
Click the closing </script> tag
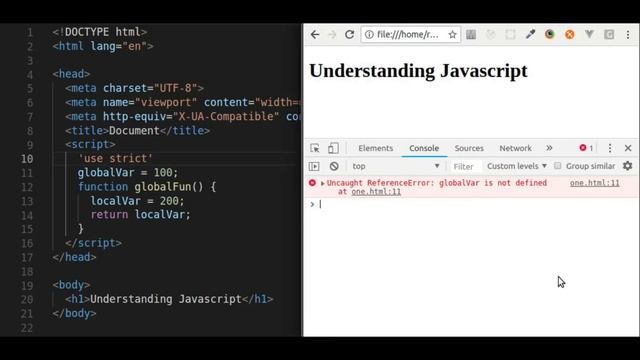[93, 243]
